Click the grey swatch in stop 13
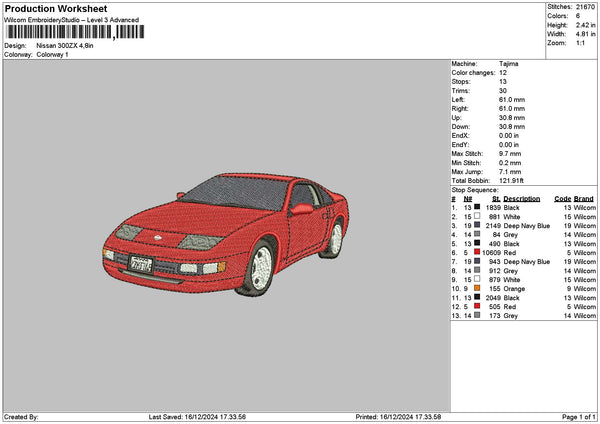 (477, 315)
